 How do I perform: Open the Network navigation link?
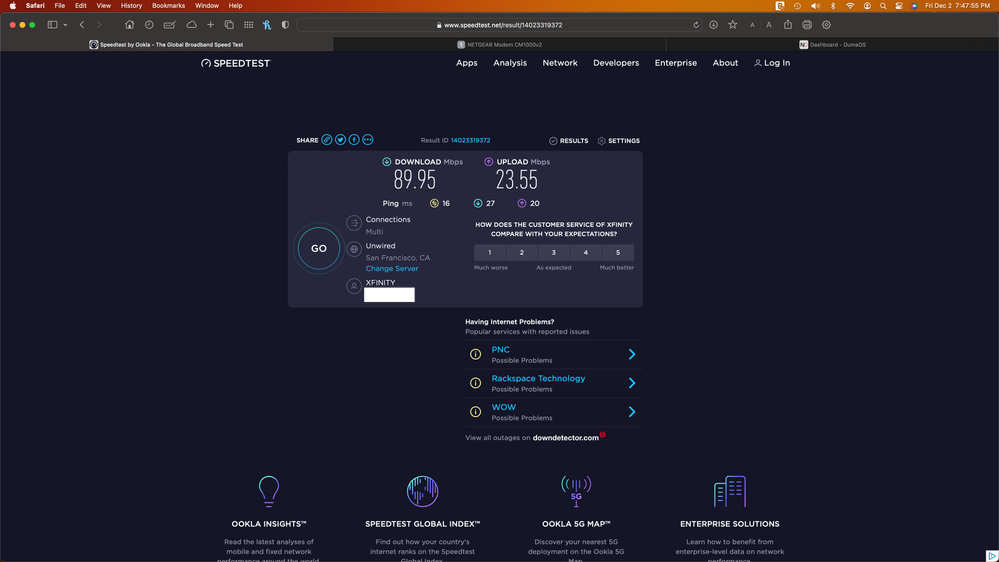pyautogui.click(x=560, y=63)
